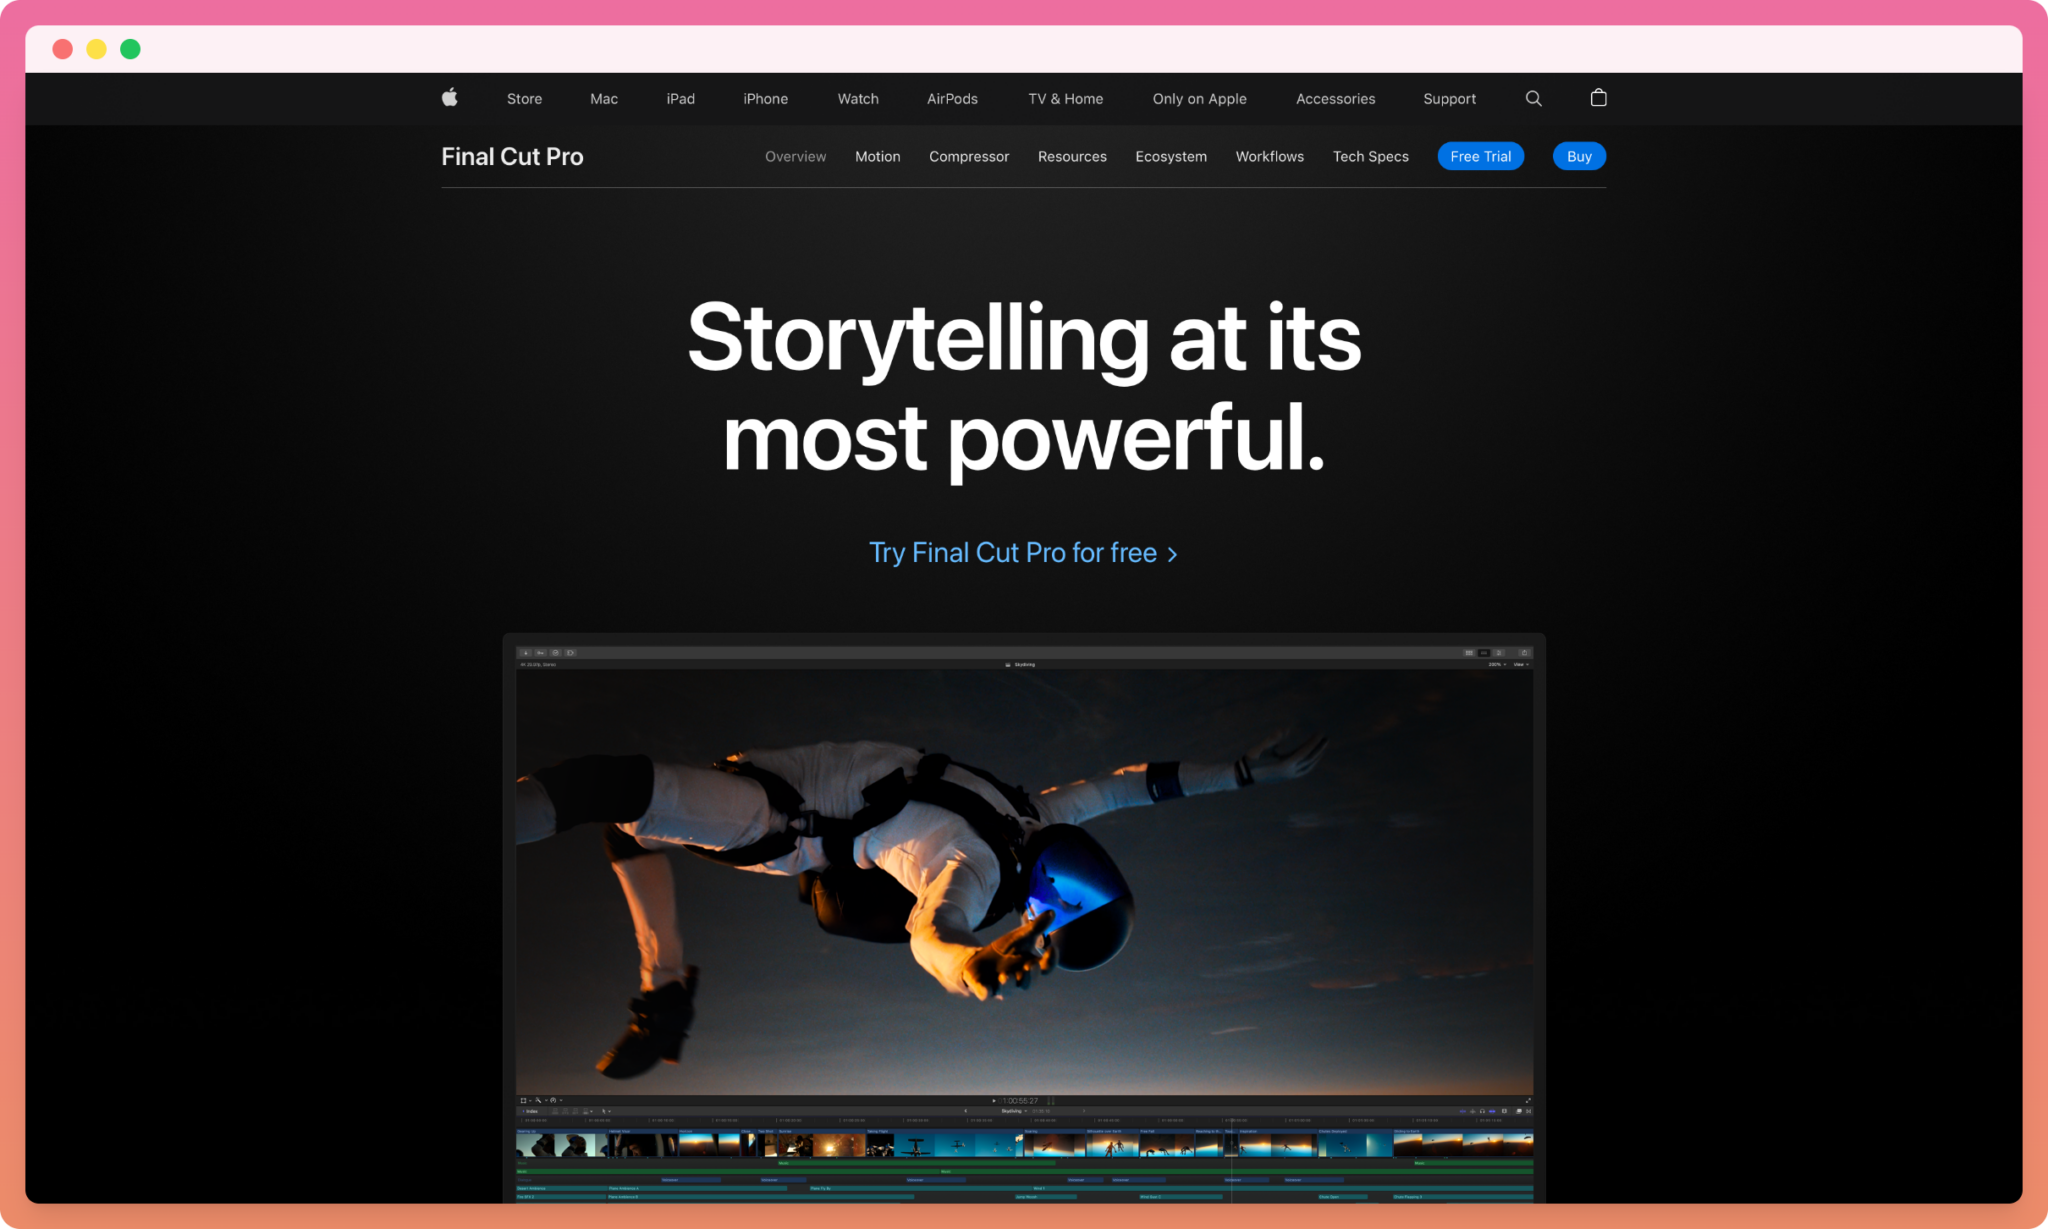Switch to the Motion tab
The image size is (2048, 1229).
877,156
